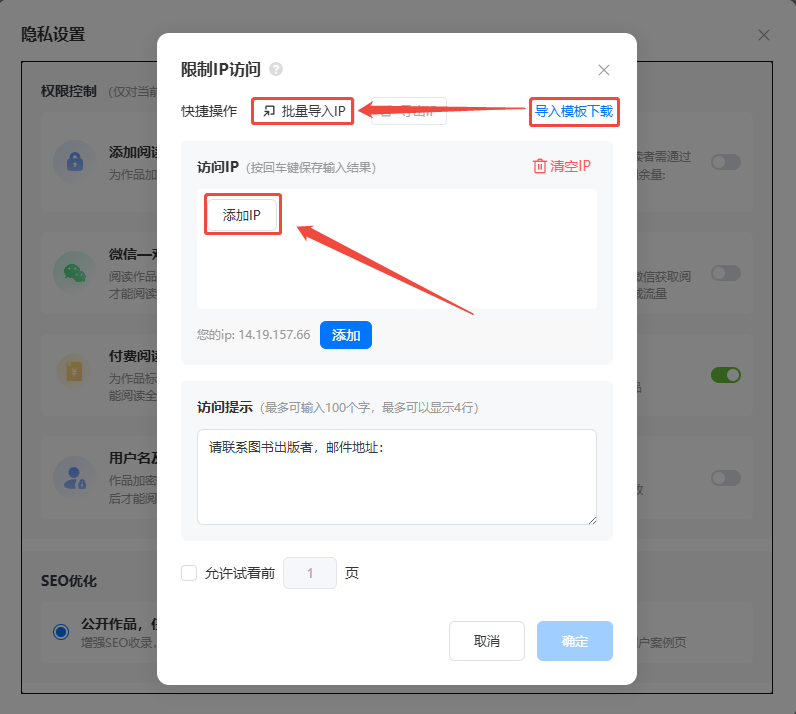Screen dimensions: 796x714
Task: Click the trial page number field
Action: [310, 573]
